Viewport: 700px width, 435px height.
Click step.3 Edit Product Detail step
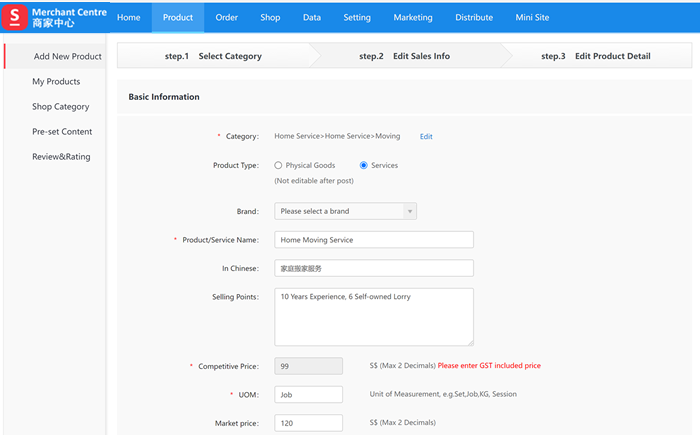(x=596, y=56)
